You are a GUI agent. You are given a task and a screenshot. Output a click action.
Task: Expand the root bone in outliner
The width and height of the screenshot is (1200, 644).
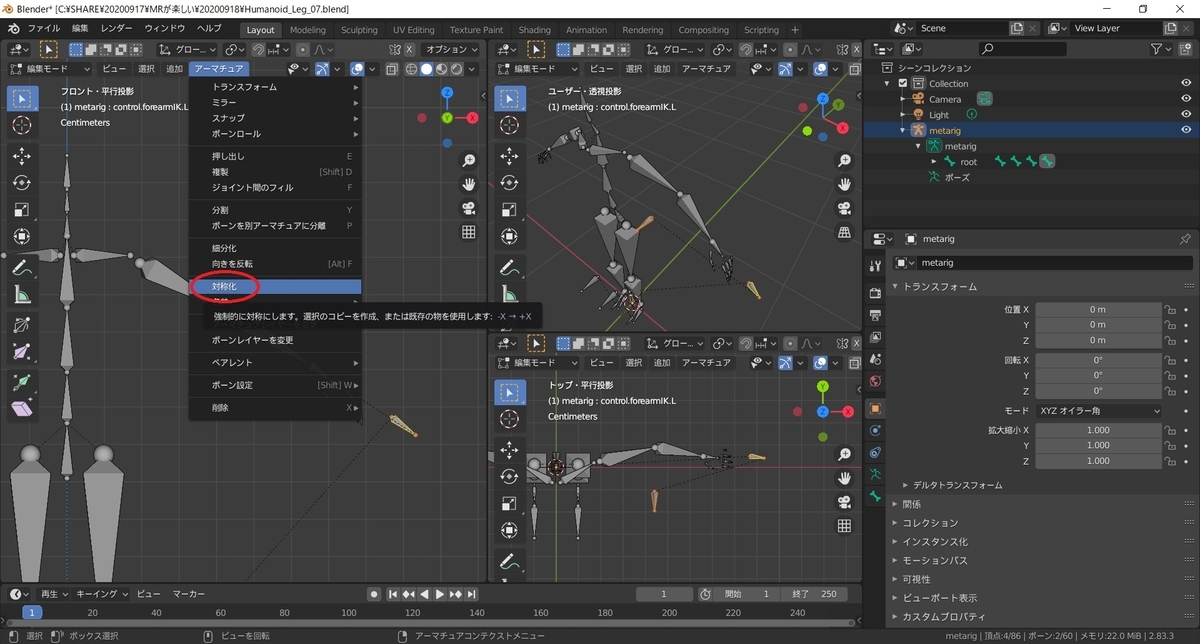(x=935, y=161)
